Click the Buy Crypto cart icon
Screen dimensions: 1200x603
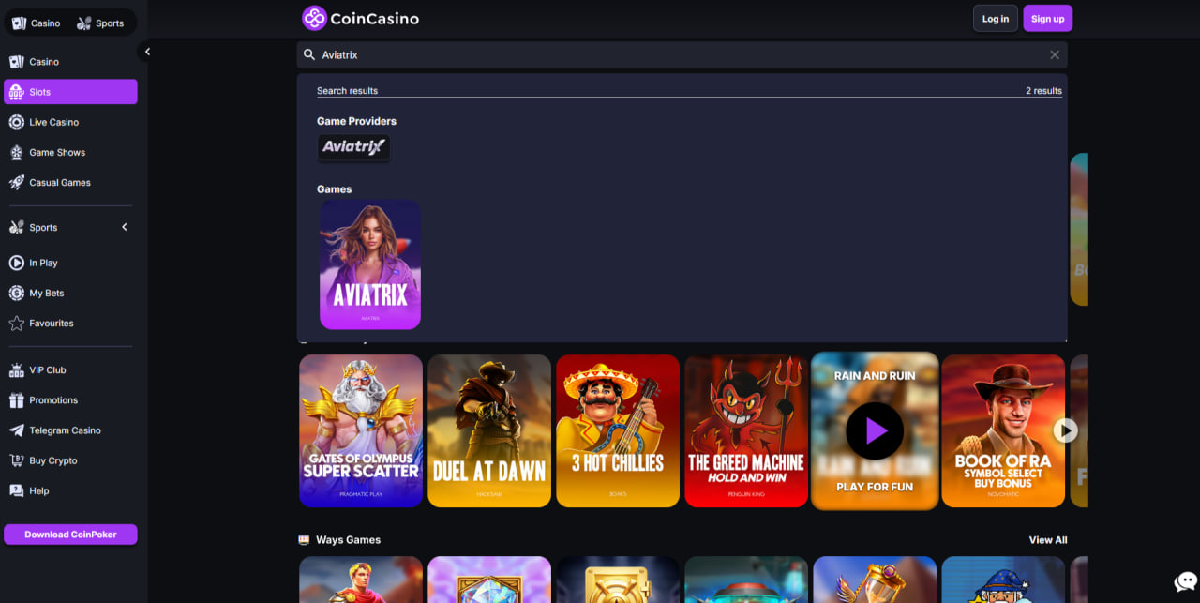[16, 461]
